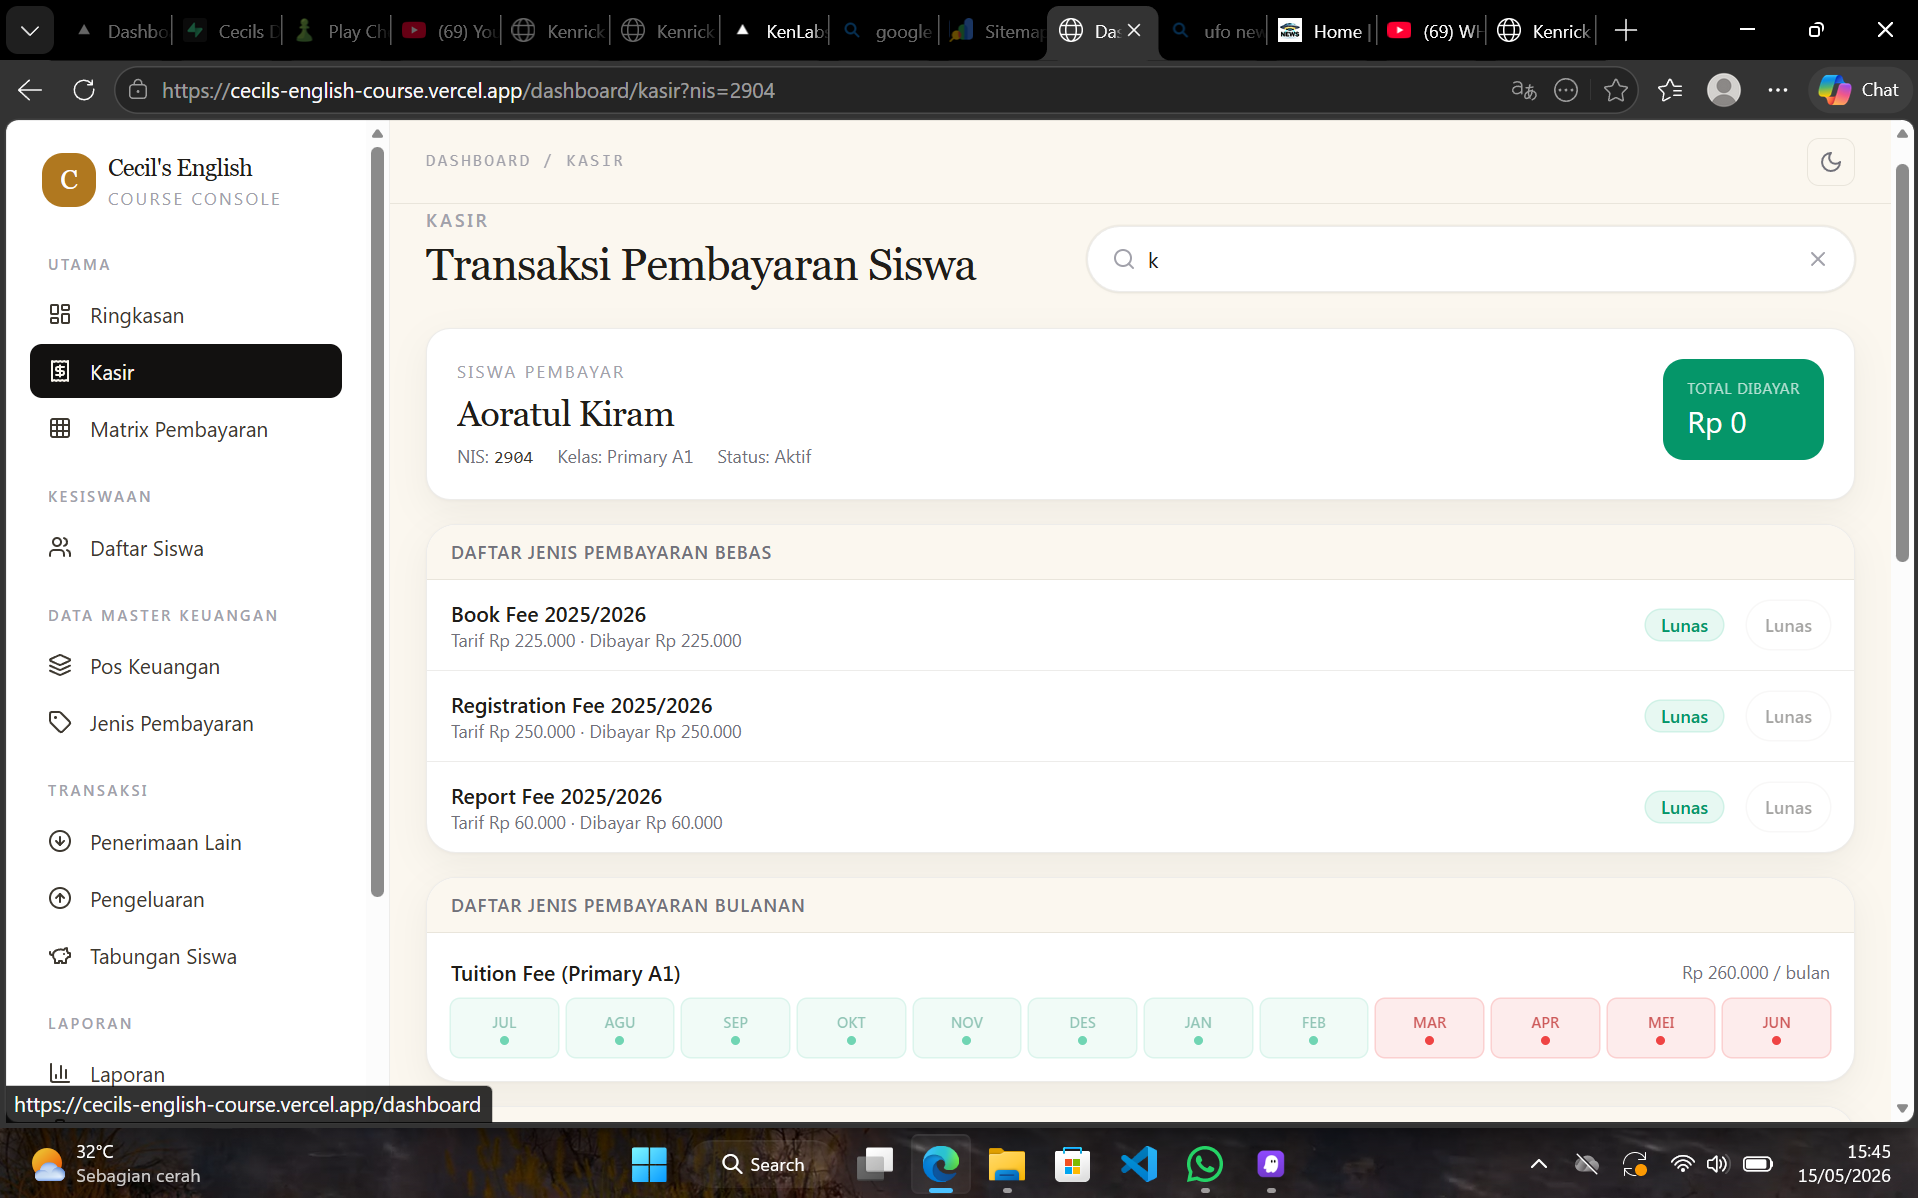Switch to the Home news tab
Screen dimensions: 1918x1198
pyautogui.click(x=1322, y=31)
